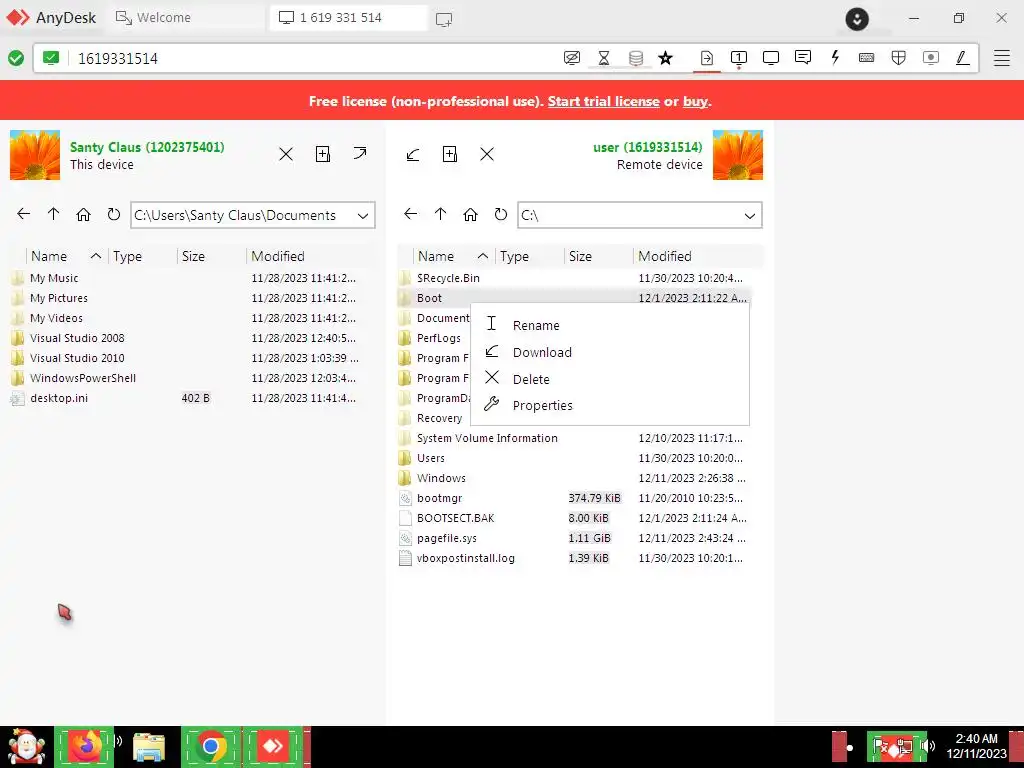1024x768 pixels.
Task: Go to home folder in local panel
Action: 84,214
